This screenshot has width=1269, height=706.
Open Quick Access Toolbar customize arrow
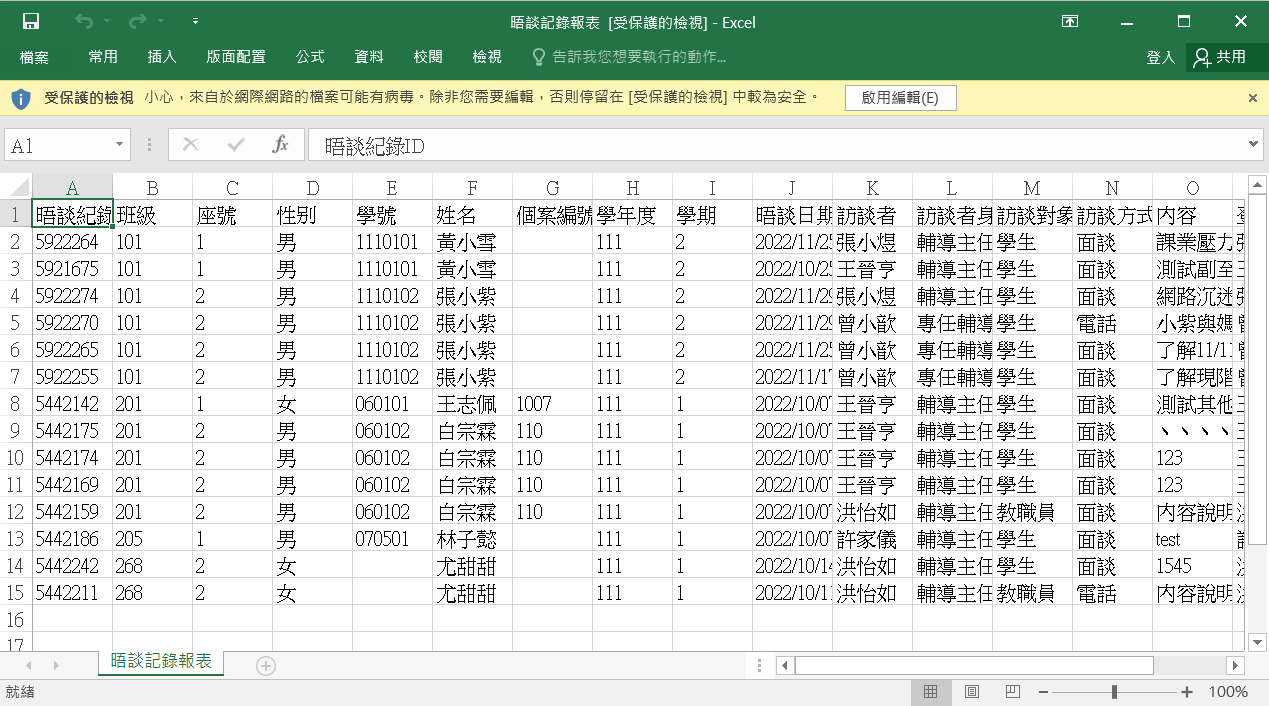(x=195, y=21)
